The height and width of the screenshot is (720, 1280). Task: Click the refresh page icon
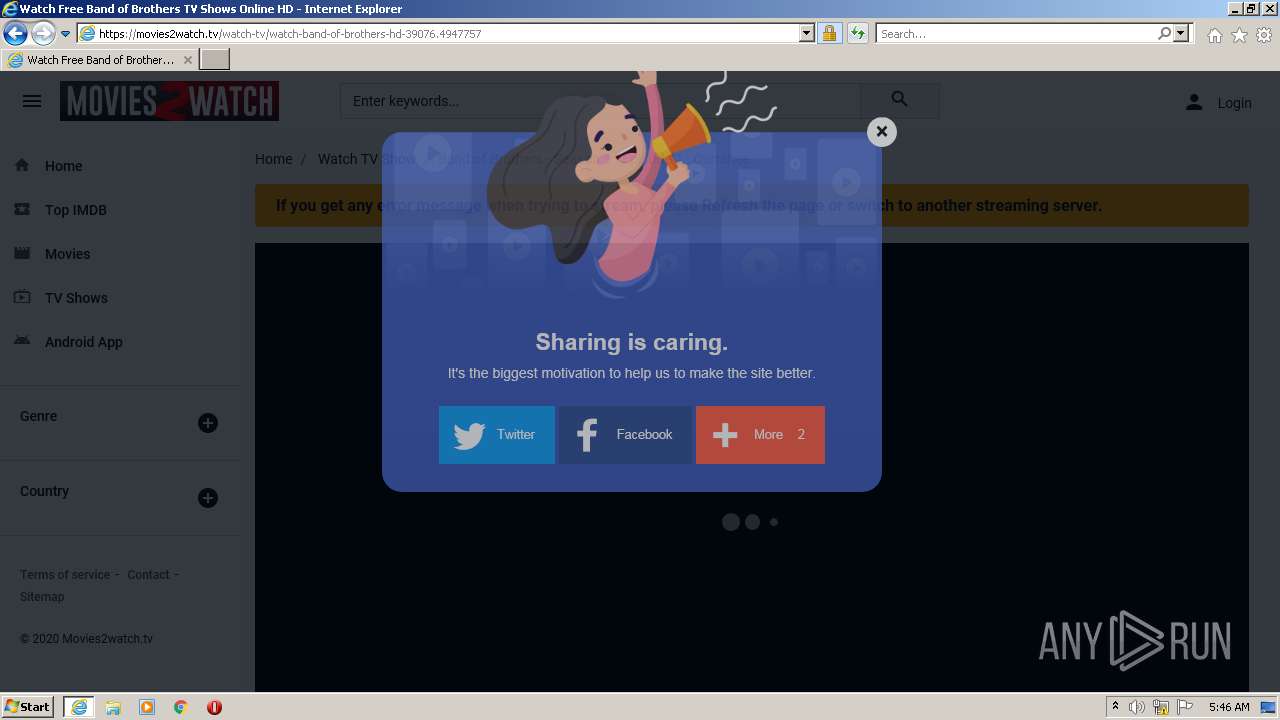click(x=857, y=34)
